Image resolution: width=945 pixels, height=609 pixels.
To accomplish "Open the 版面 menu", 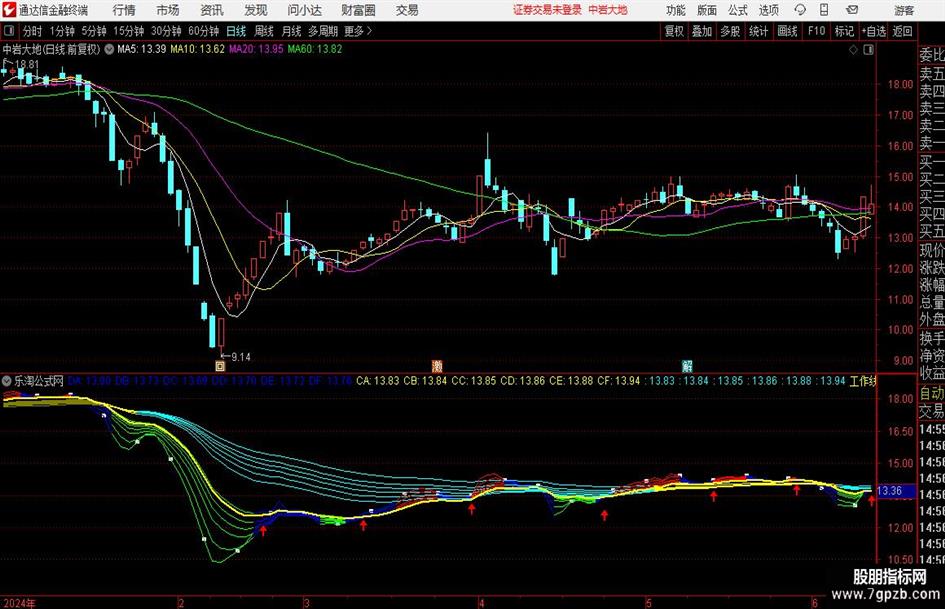I will pos(707,10).
